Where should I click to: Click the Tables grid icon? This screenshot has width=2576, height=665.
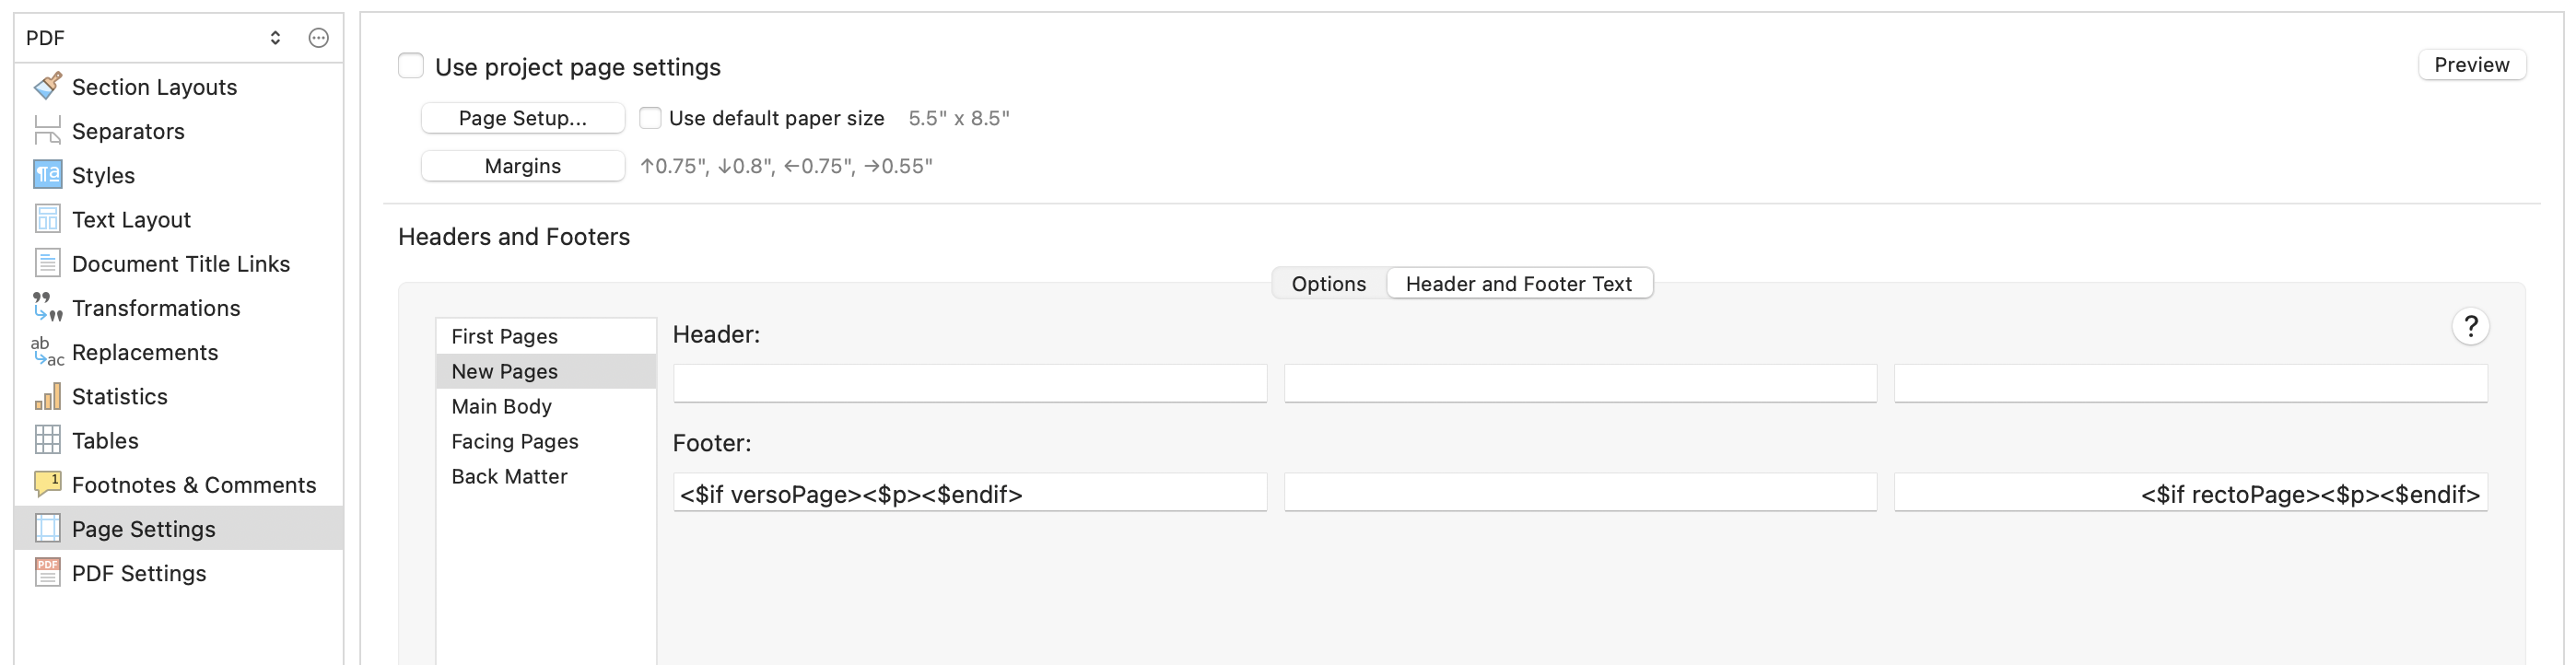[x=47, y=440]
